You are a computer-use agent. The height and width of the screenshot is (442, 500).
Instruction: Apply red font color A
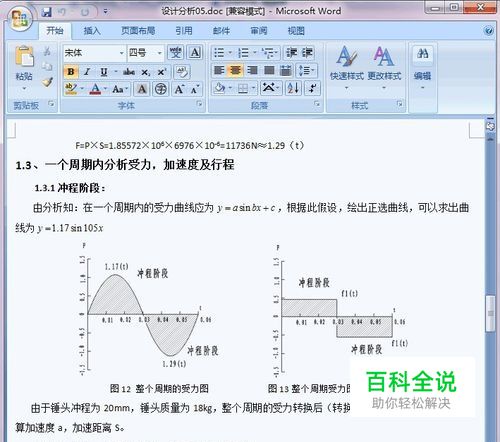pyautogui.click(x=95, y=89)
